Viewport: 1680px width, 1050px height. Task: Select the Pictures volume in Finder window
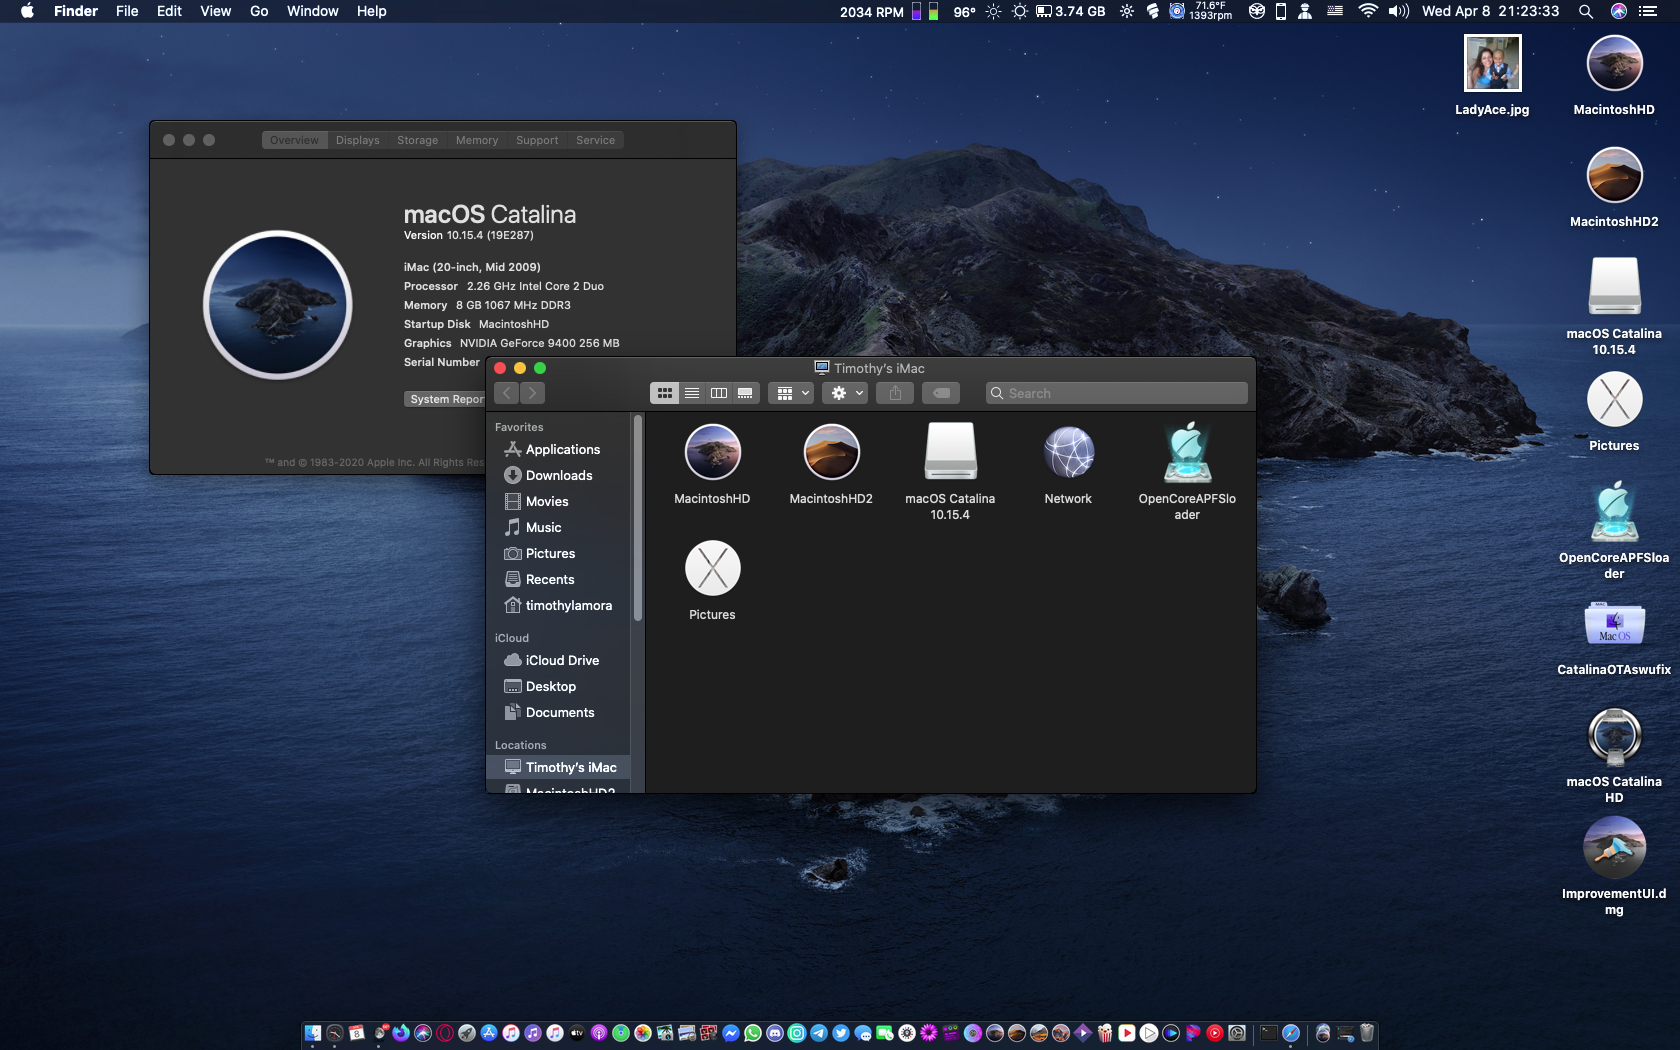pyautogui.click(x=712, y=568)
